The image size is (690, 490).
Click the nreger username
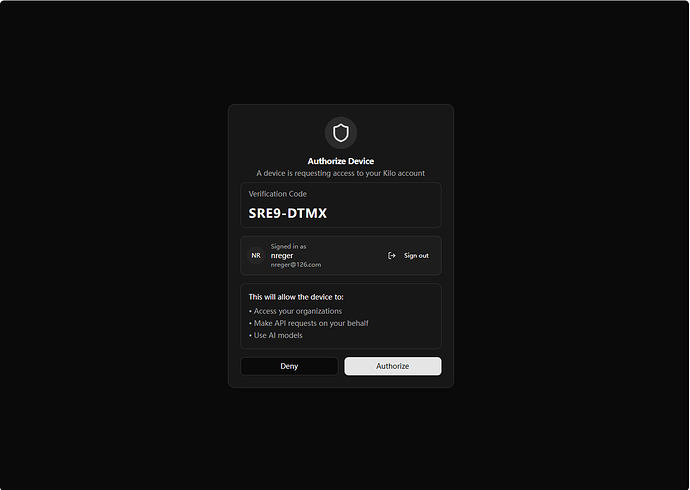(x=282, y=256)
